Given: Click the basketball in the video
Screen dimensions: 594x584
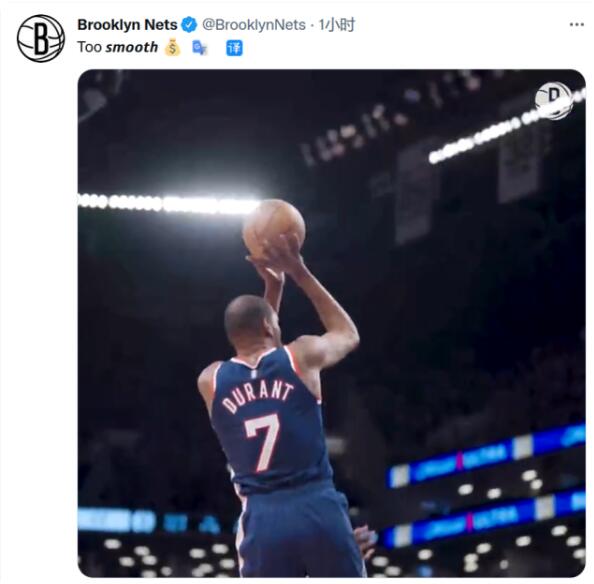Looking at the screenshot, I should point(274,228).
